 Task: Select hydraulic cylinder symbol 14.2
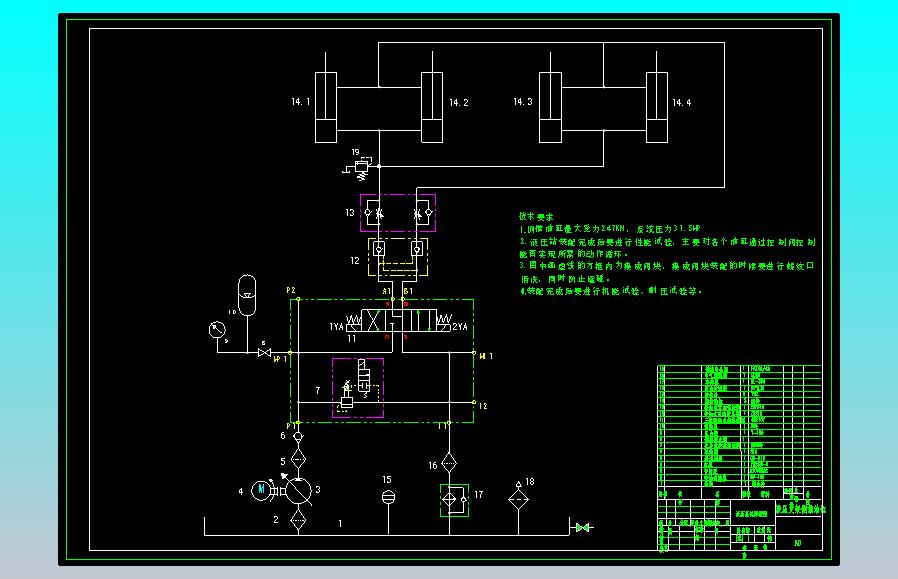432,107
